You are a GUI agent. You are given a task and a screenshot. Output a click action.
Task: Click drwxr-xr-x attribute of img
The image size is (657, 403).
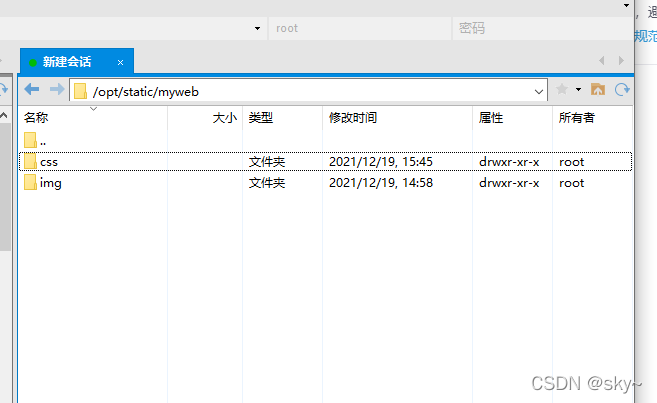coord(509,183)
